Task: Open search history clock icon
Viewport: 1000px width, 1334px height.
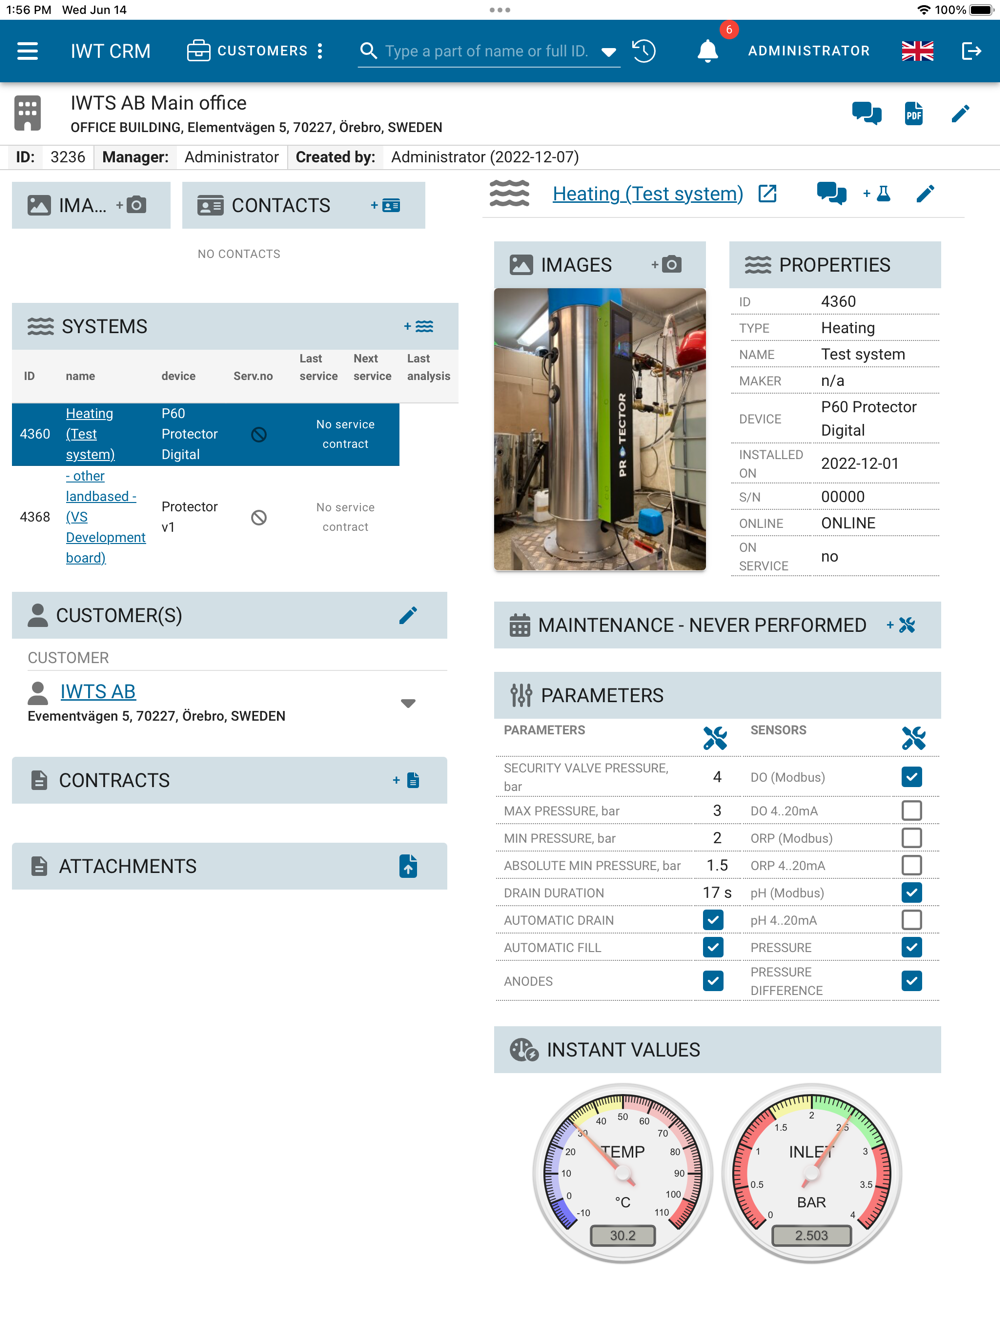Action: point(645,51)
